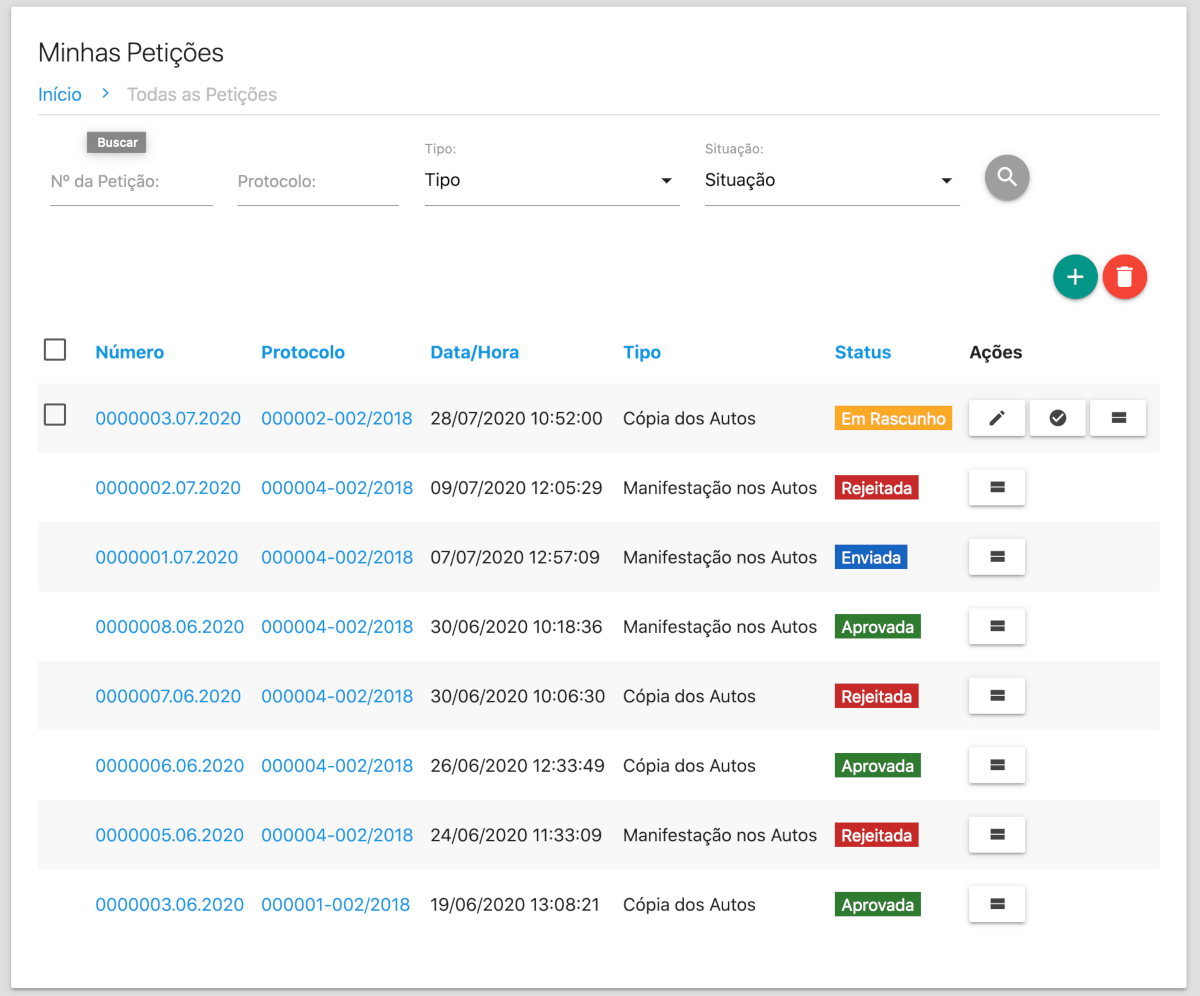Open protocol link in row 0000001.07.2020

tap(337, 557)
